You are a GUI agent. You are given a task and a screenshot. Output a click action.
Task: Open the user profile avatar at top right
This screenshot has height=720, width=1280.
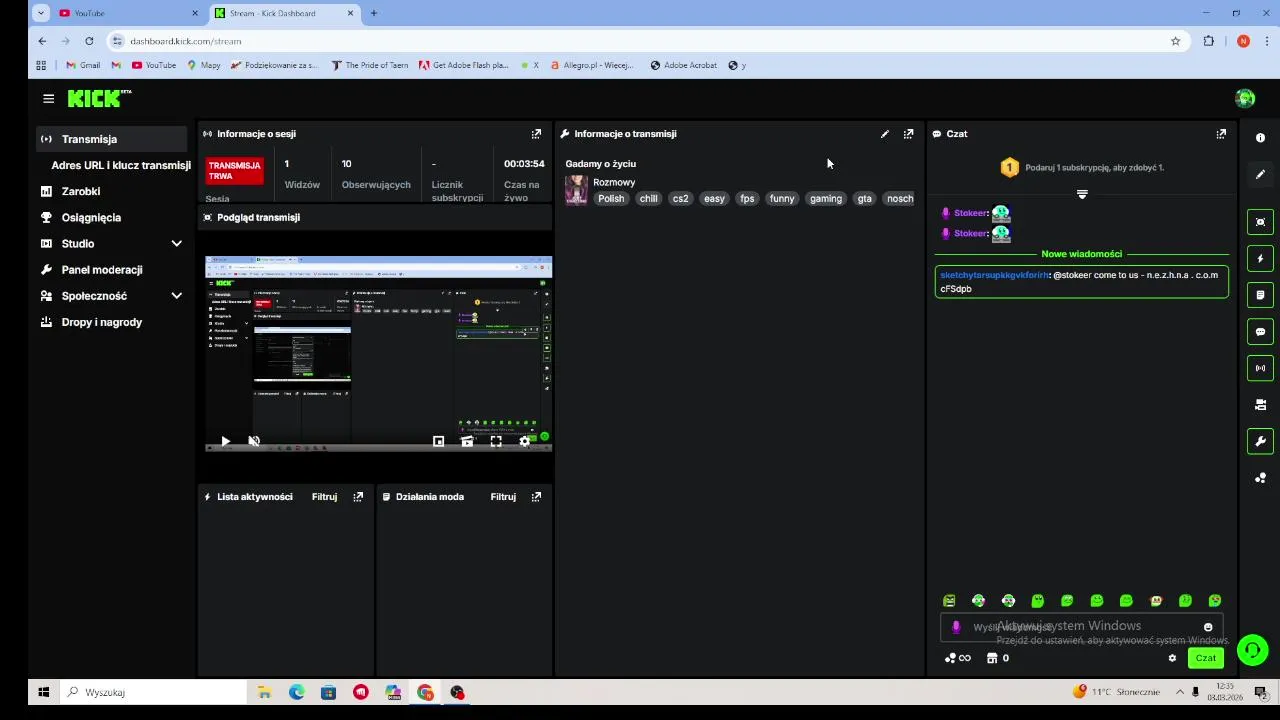[x=1245, y=98]
